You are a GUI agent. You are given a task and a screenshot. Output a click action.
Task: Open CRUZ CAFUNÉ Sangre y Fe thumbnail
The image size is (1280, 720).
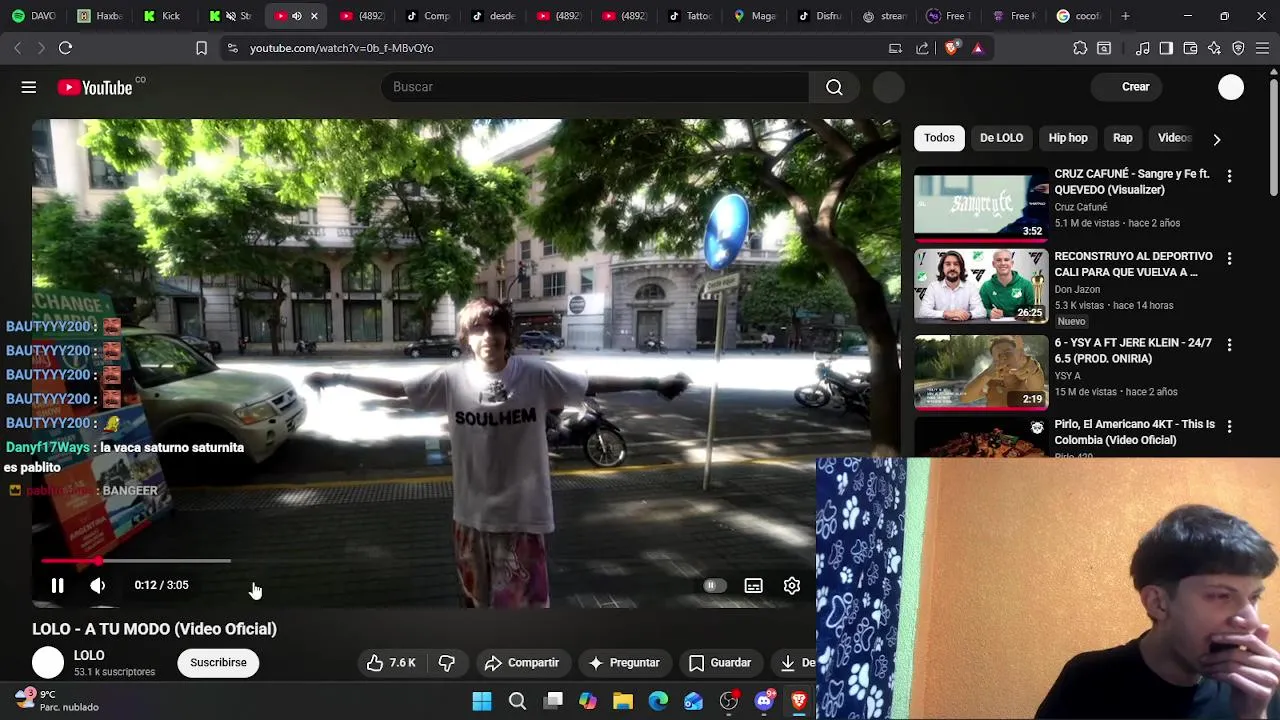click(x=981, y=204)
